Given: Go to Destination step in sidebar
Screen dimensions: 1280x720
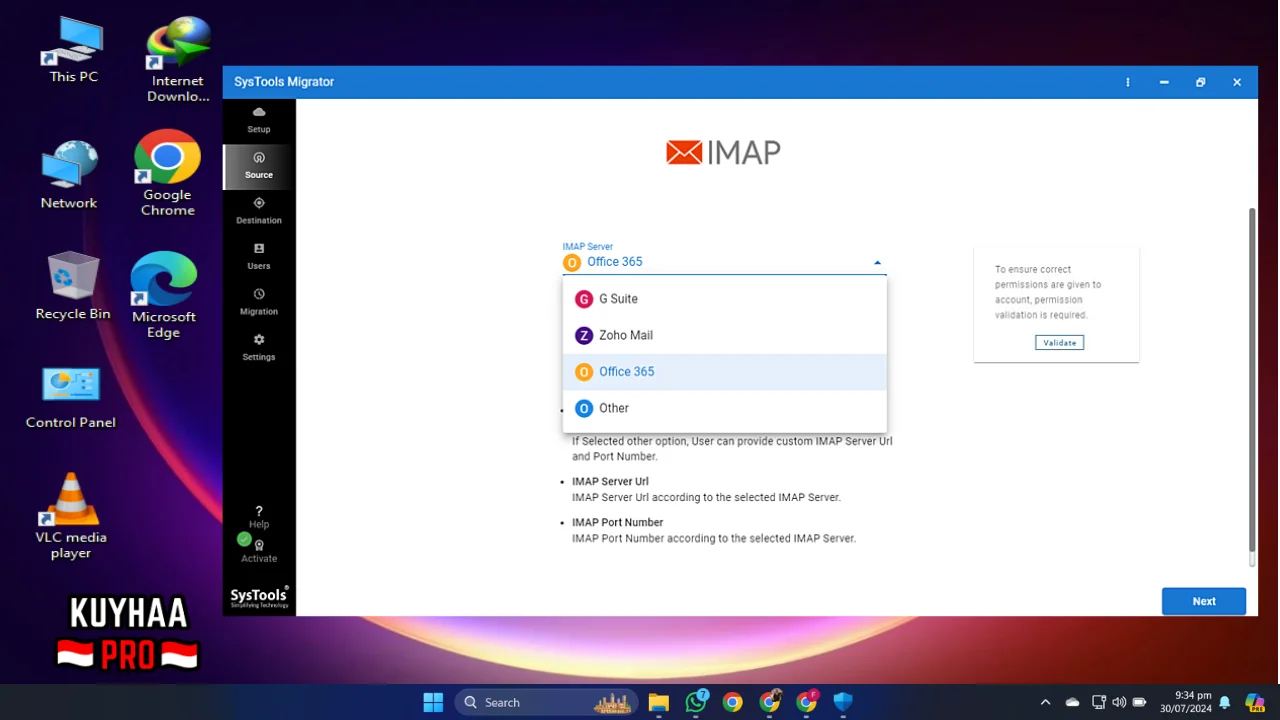Looking at the screenshot, I should tap(259, 210).
